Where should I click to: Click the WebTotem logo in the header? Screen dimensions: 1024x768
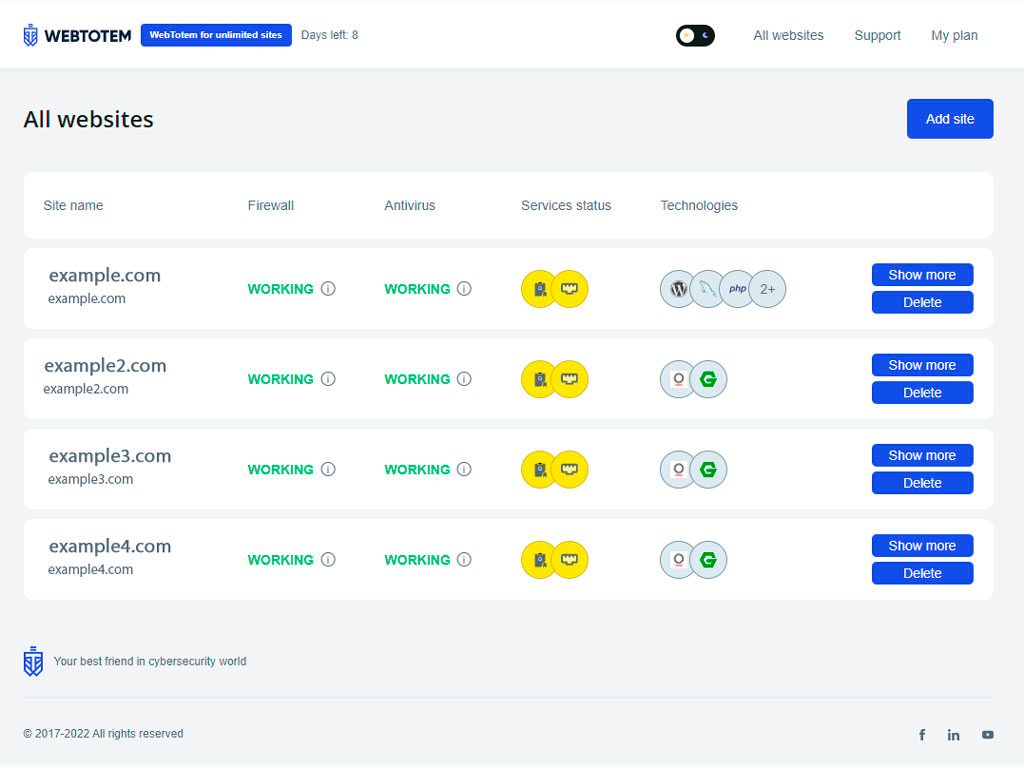77,36
